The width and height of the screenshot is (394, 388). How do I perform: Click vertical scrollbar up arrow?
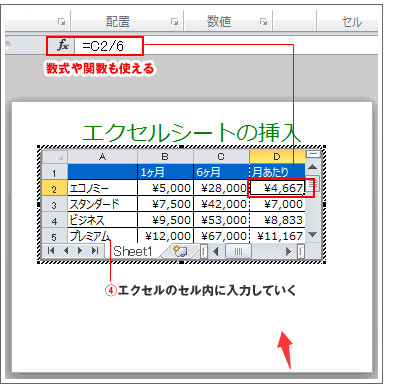(x=312, y=167)
